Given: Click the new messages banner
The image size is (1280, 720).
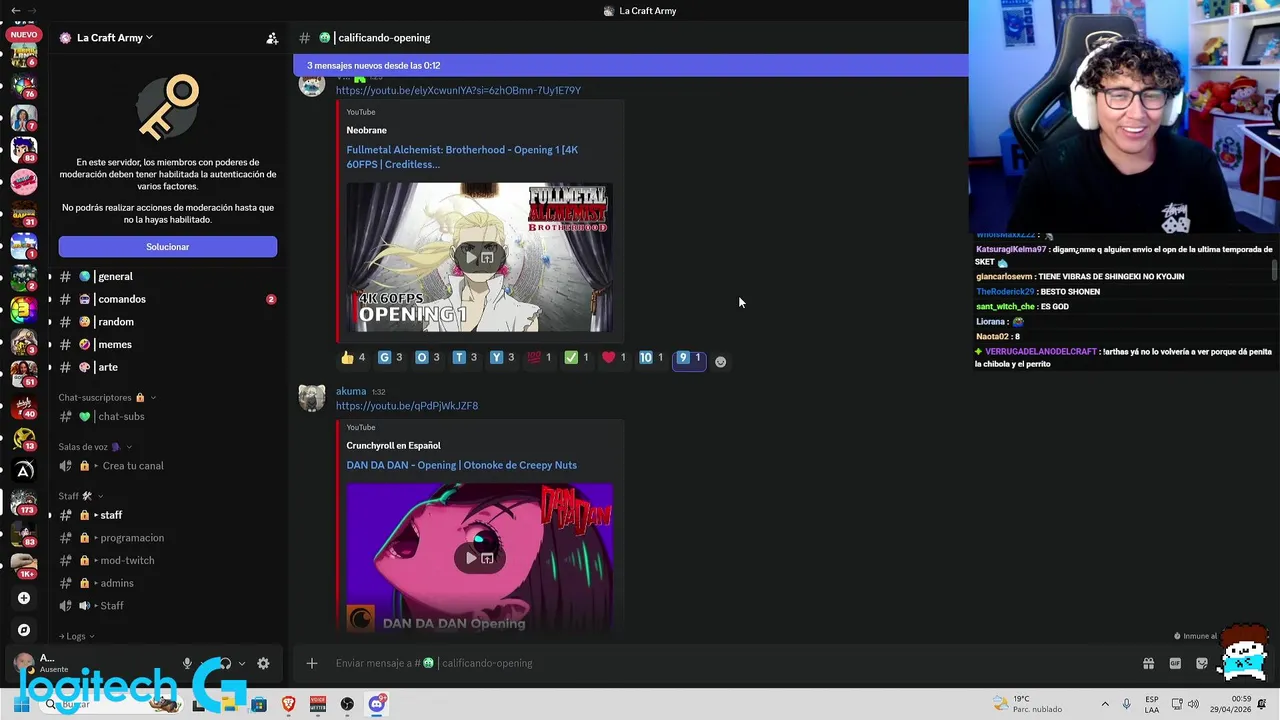Looking at the screenshot, I should coord(631,66).
